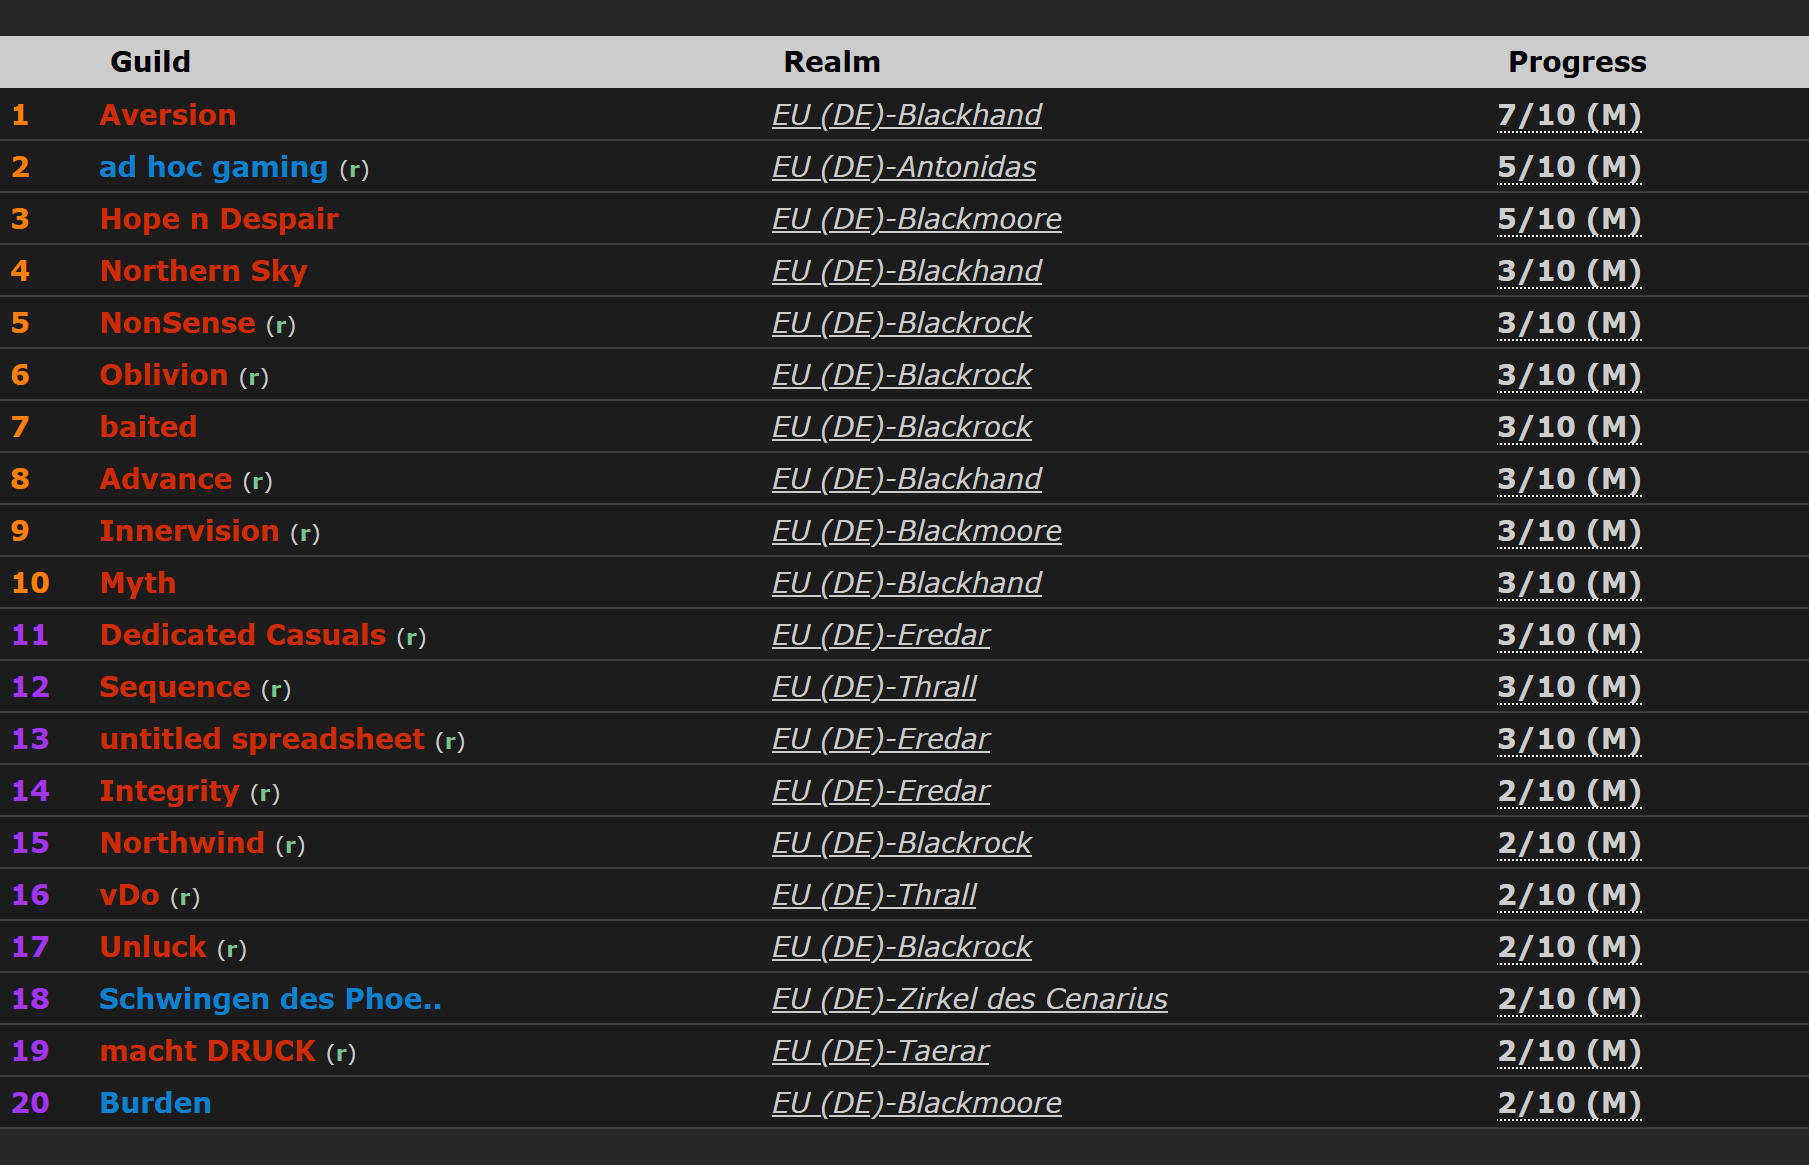1809x1165 pixels.
Task: Open the Advance guild page
Action: click(166, 479)
